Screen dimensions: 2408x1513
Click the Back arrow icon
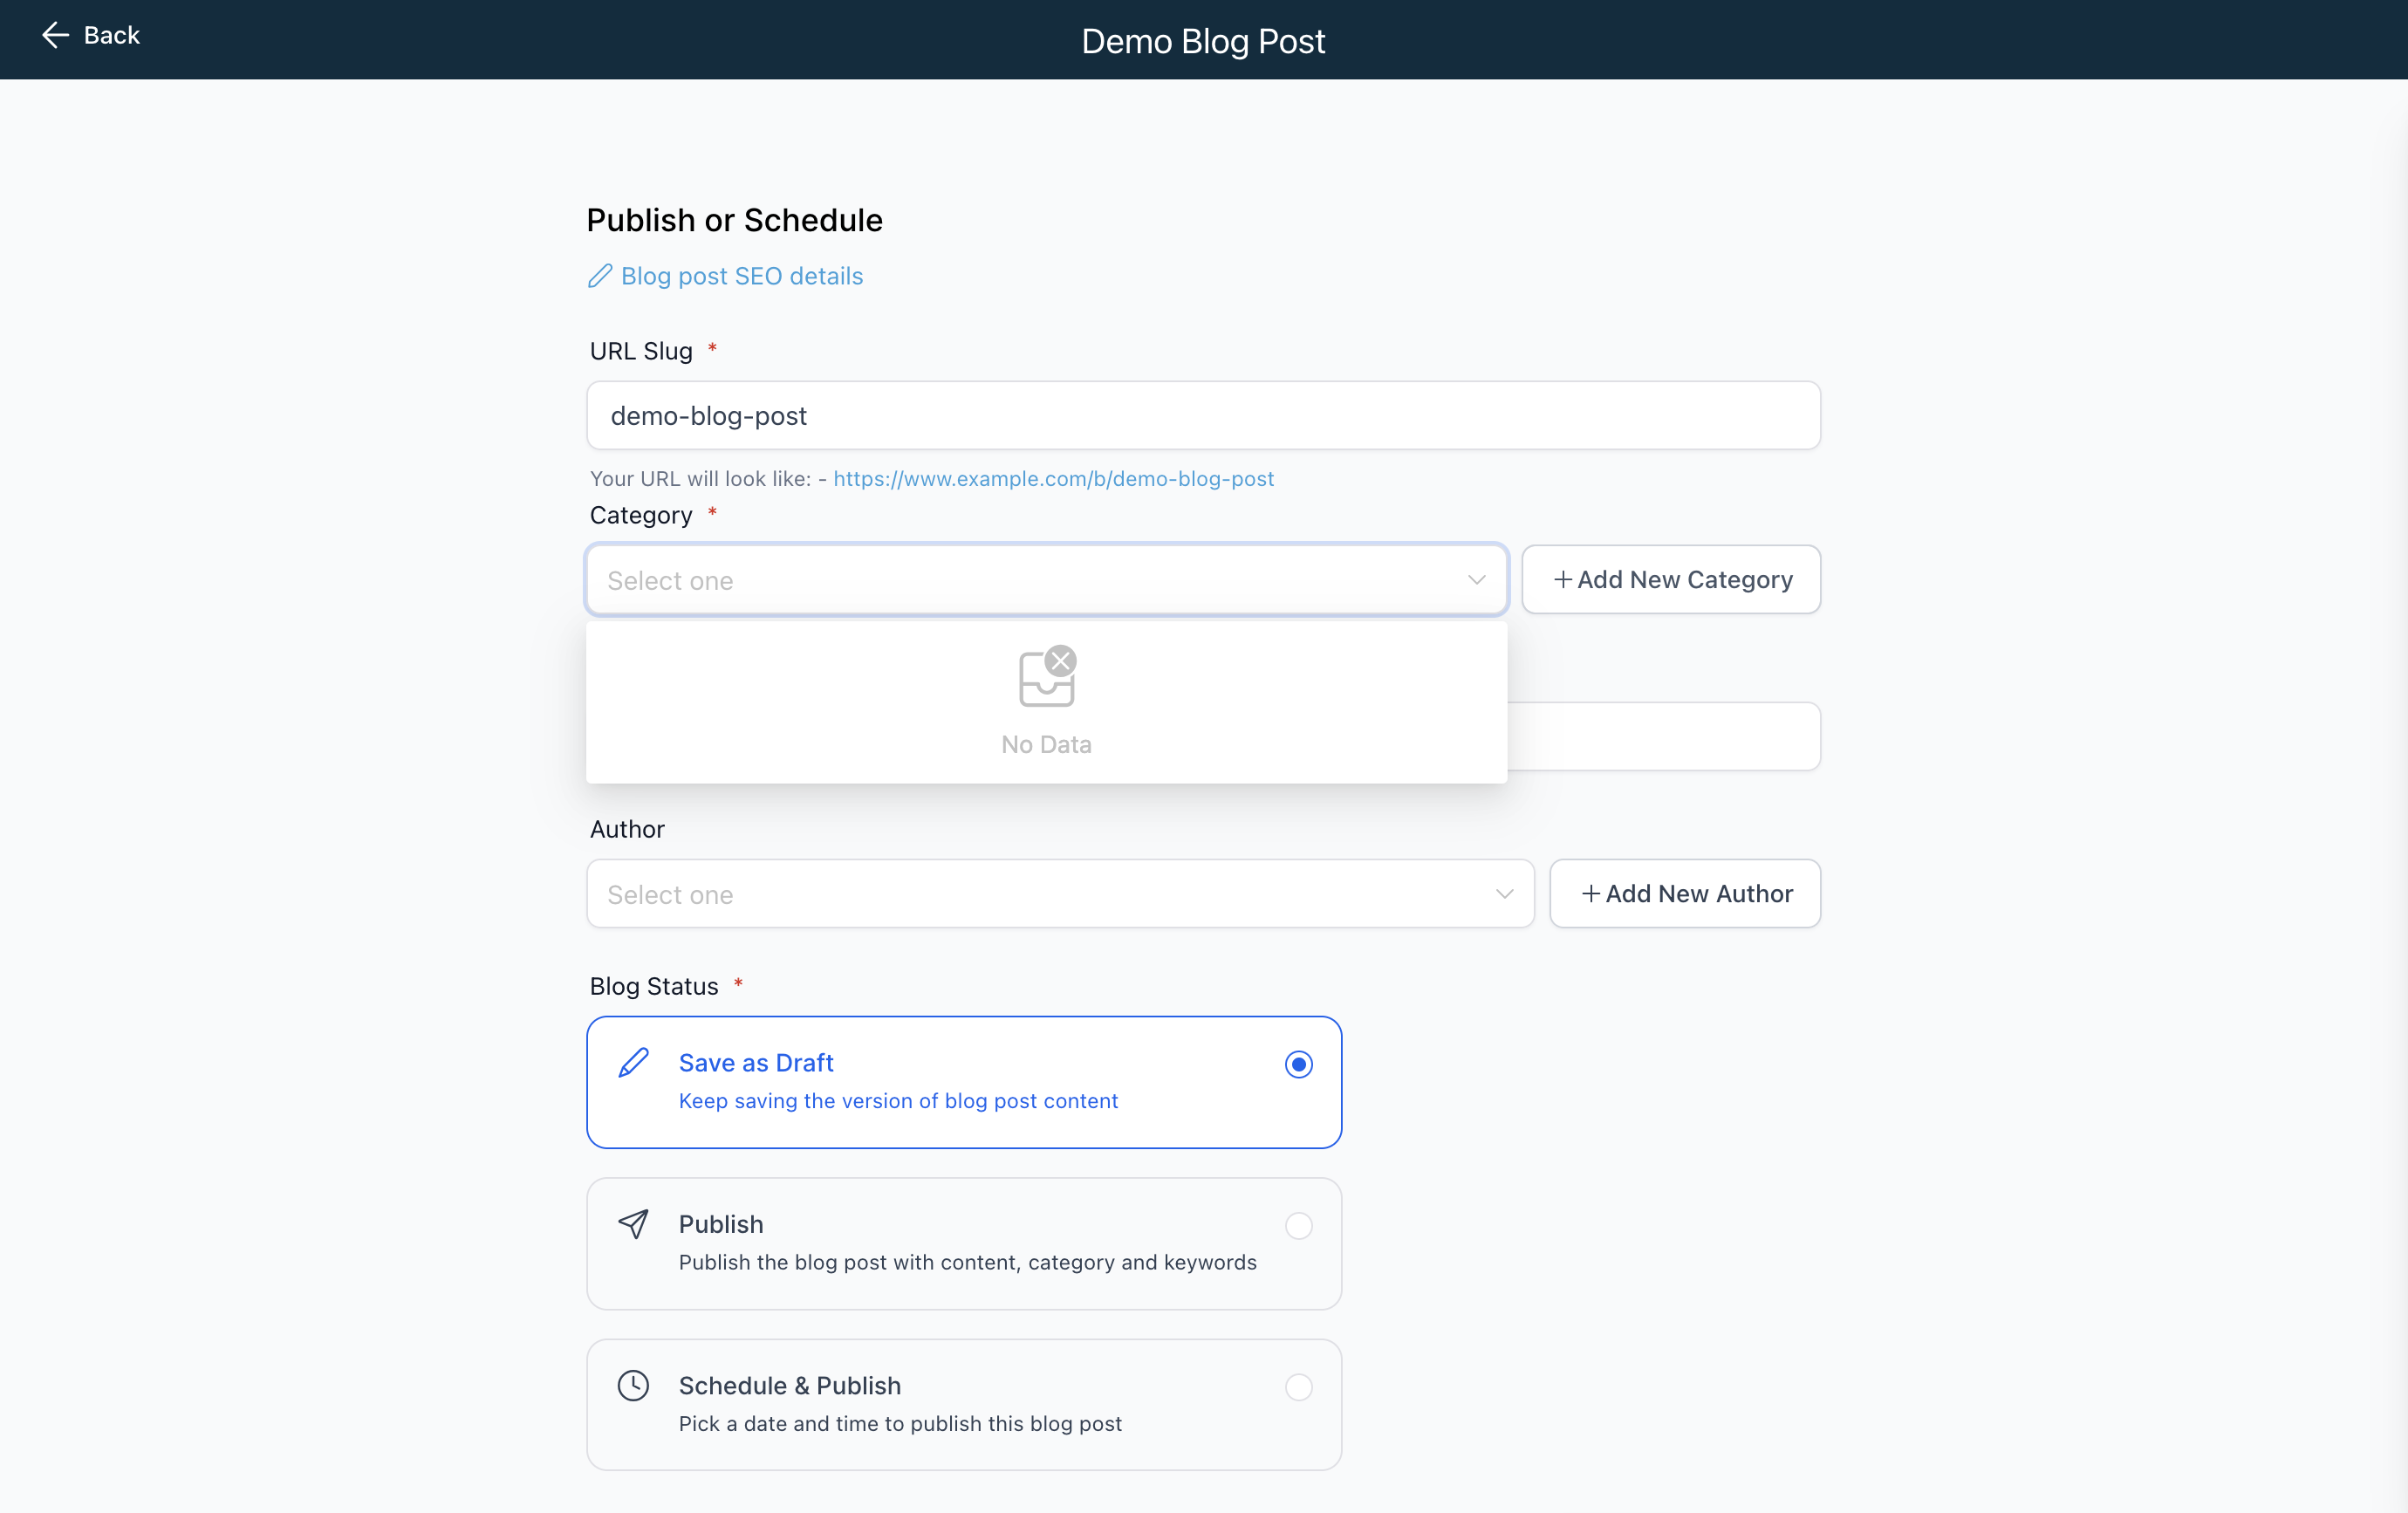coord(55,35)
